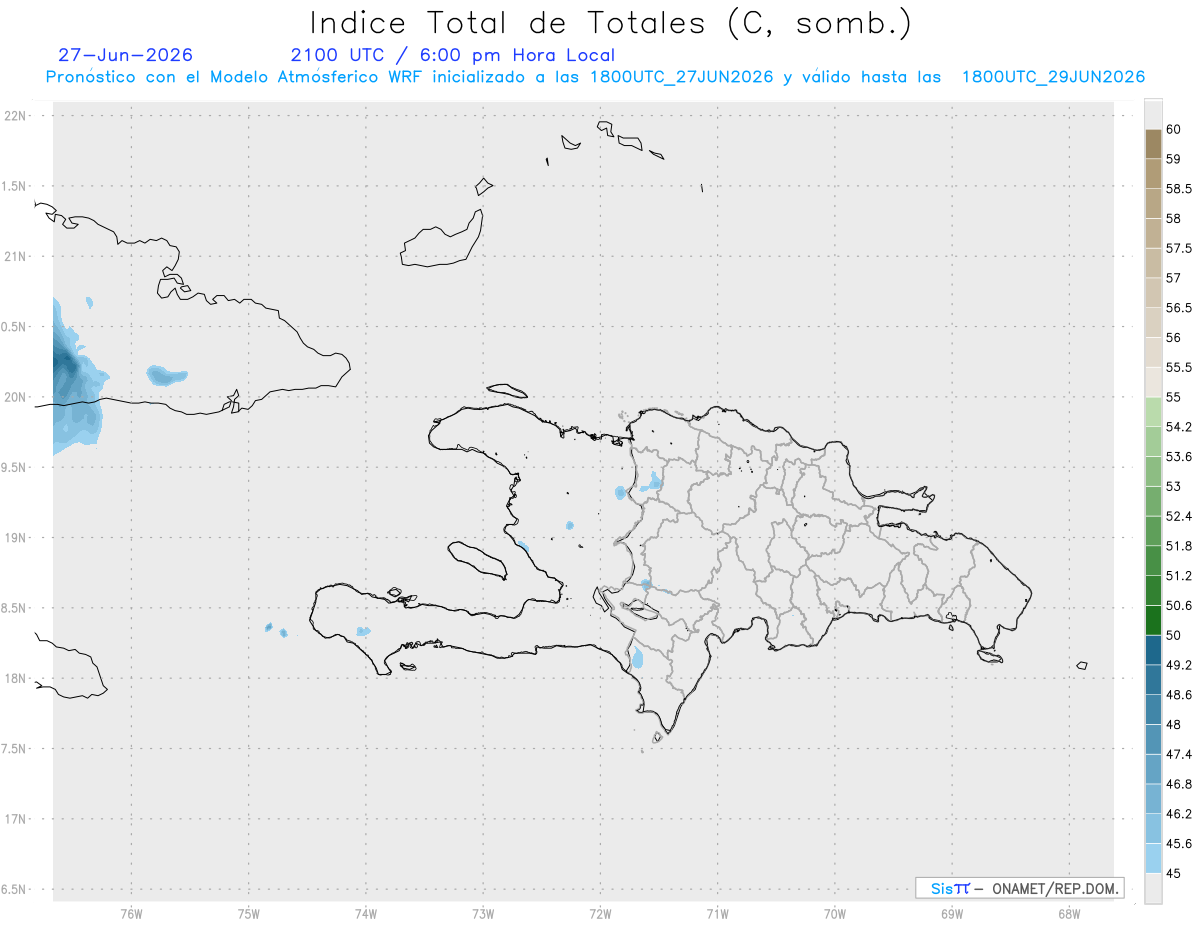
Task: Click the 19N latitude label
Action: pos(16,538)
